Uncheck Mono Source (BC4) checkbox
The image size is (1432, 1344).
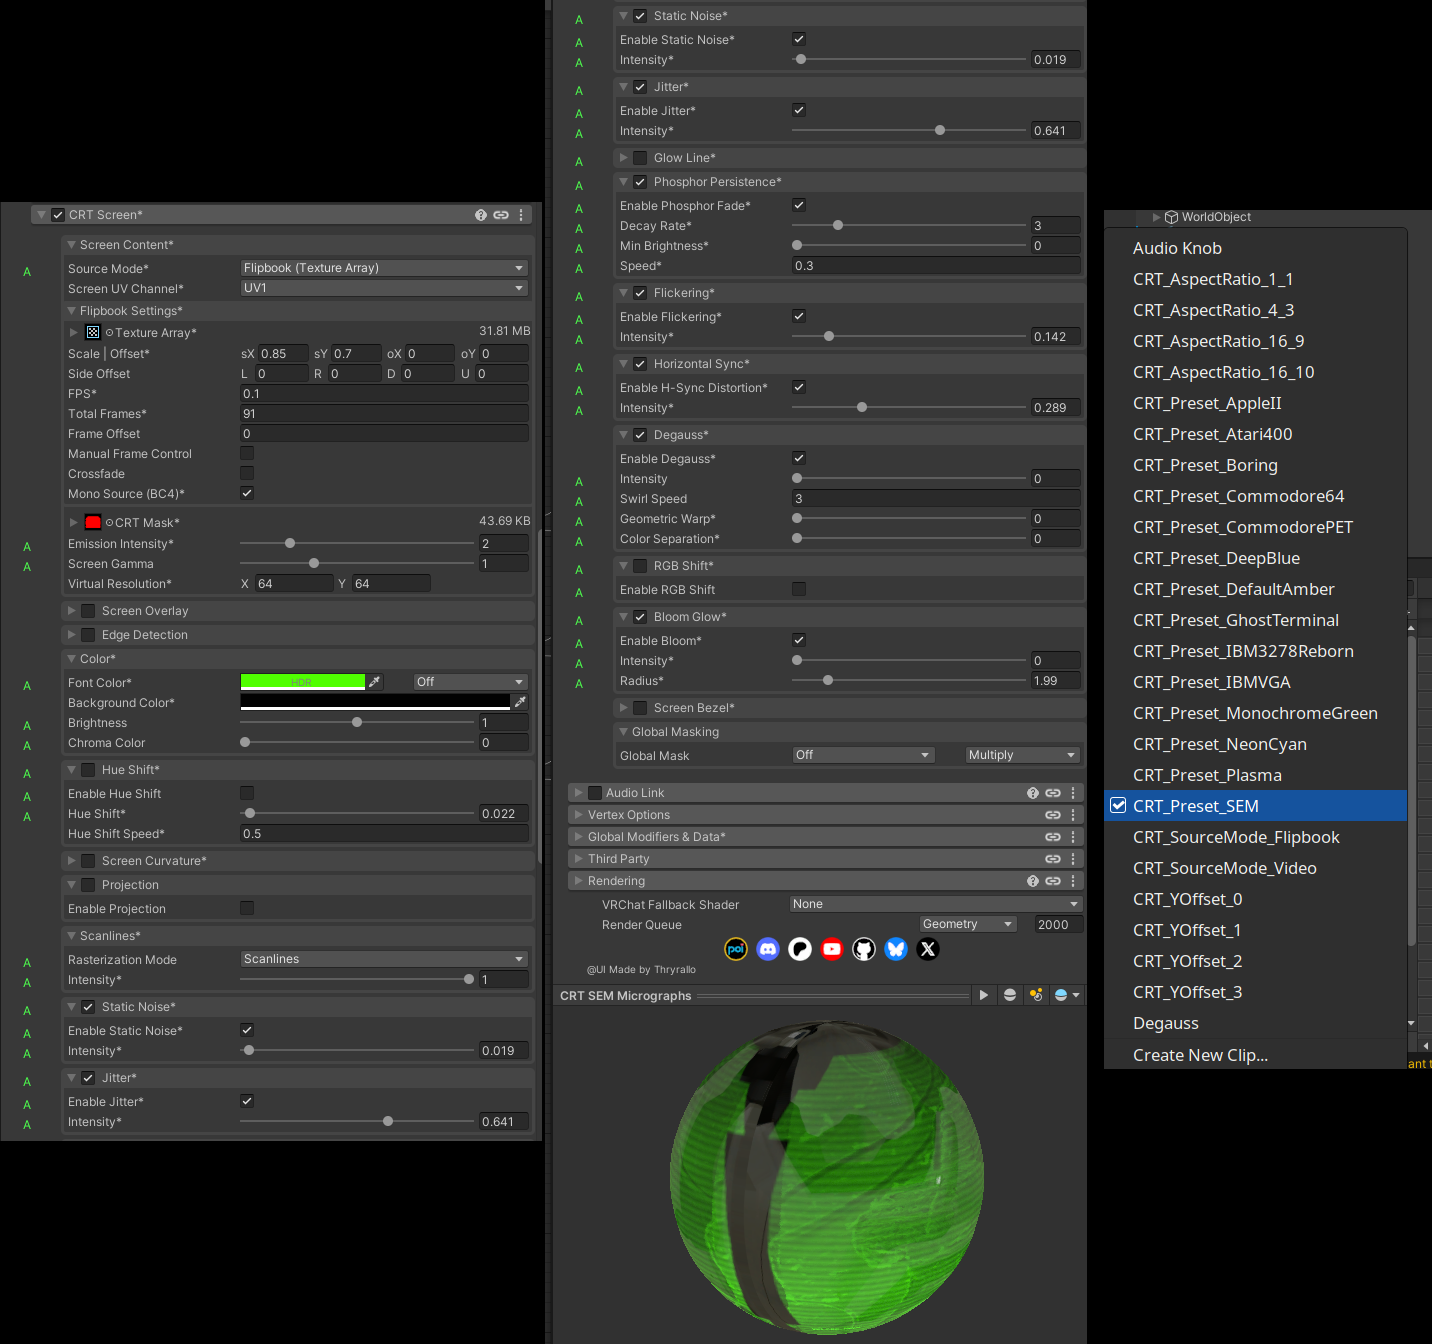pos(247,493)
